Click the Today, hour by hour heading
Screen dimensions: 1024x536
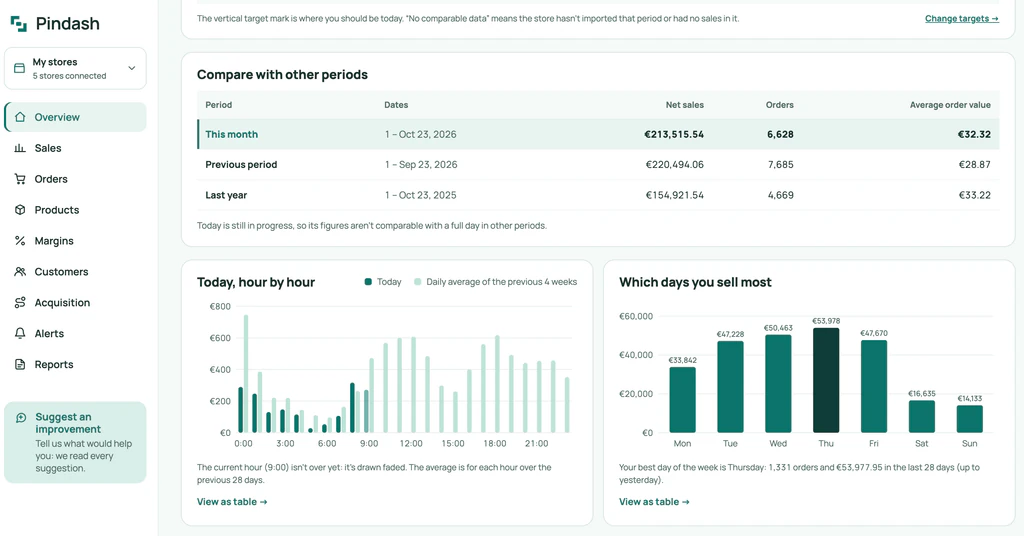256,282
